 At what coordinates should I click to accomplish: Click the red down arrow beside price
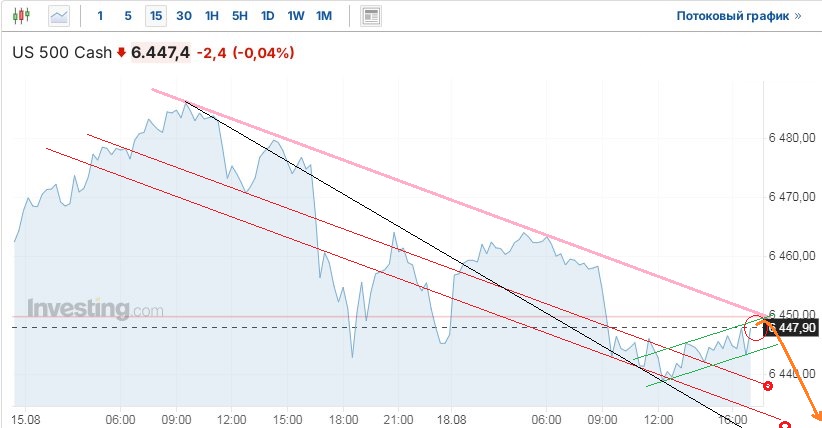[x=122, y=52]
